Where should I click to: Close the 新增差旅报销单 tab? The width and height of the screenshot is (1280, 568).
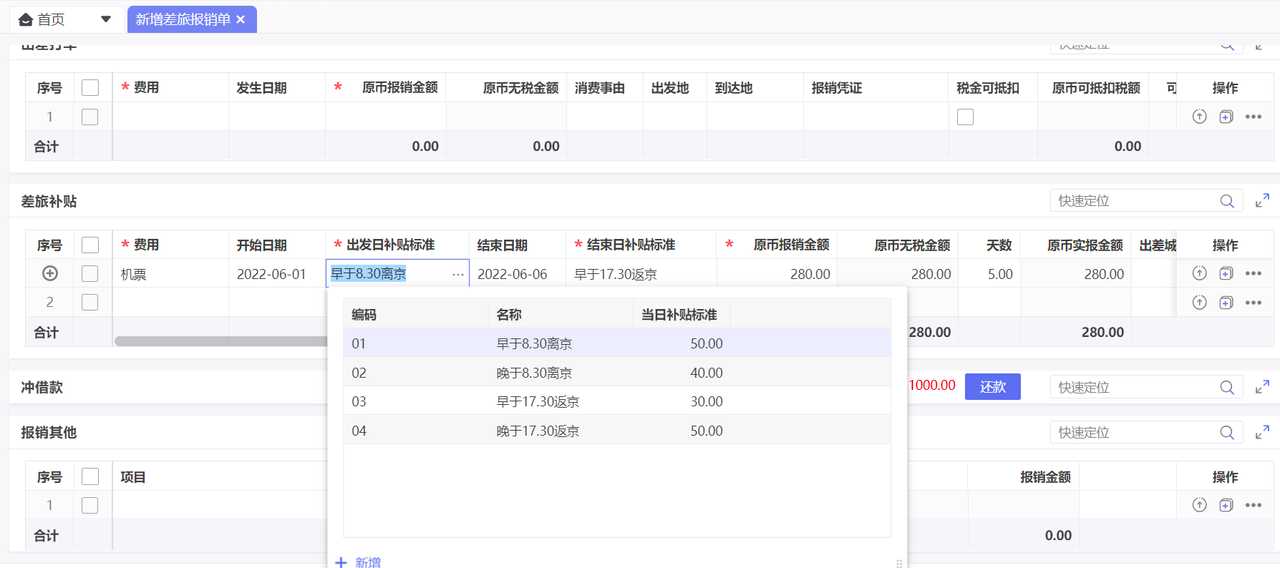[x=241, y=19]
